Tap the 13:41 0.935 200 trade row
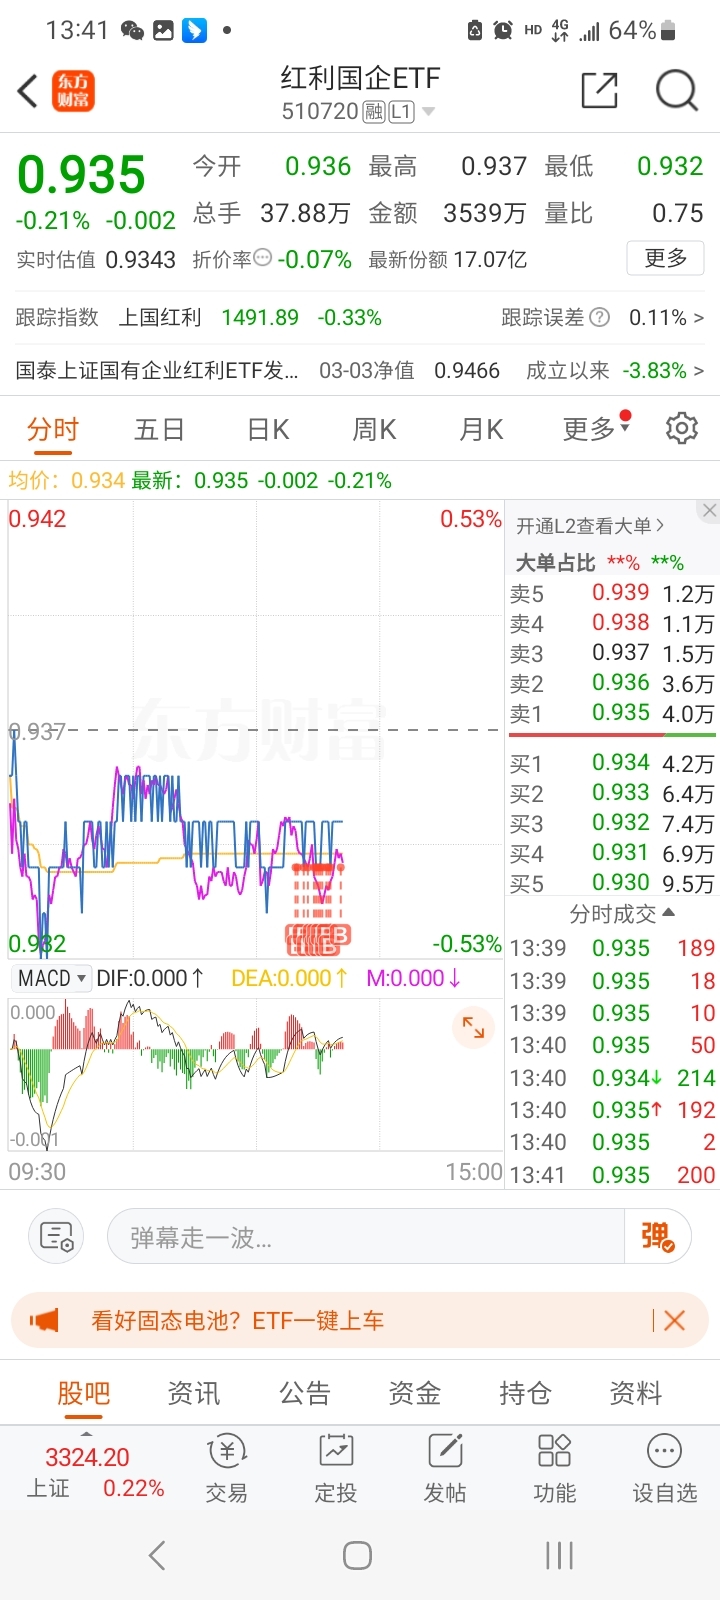 612,1174
